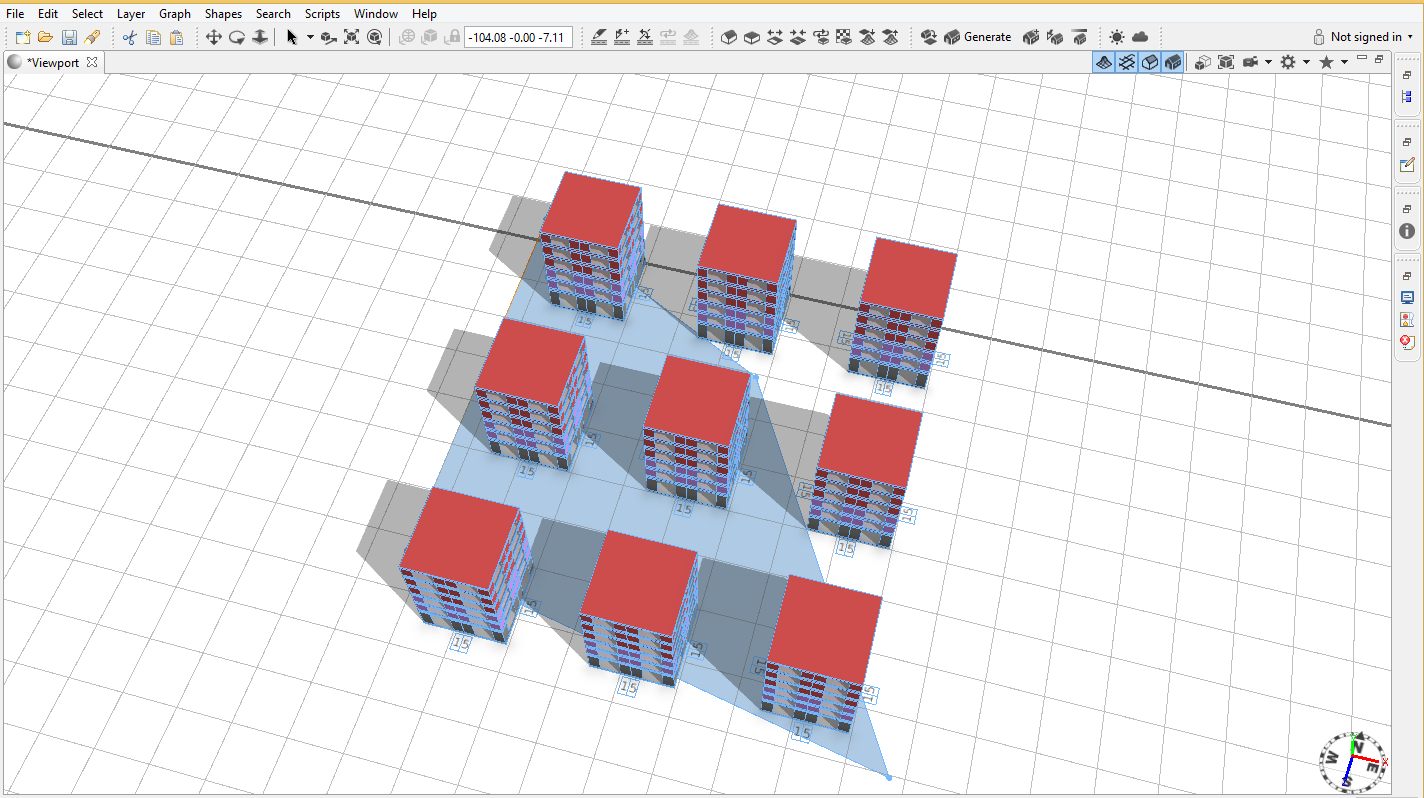The width and height of the screenshot is (1424, 798).
Task: Open the Graph menu
Action: [x=175, y=14]
